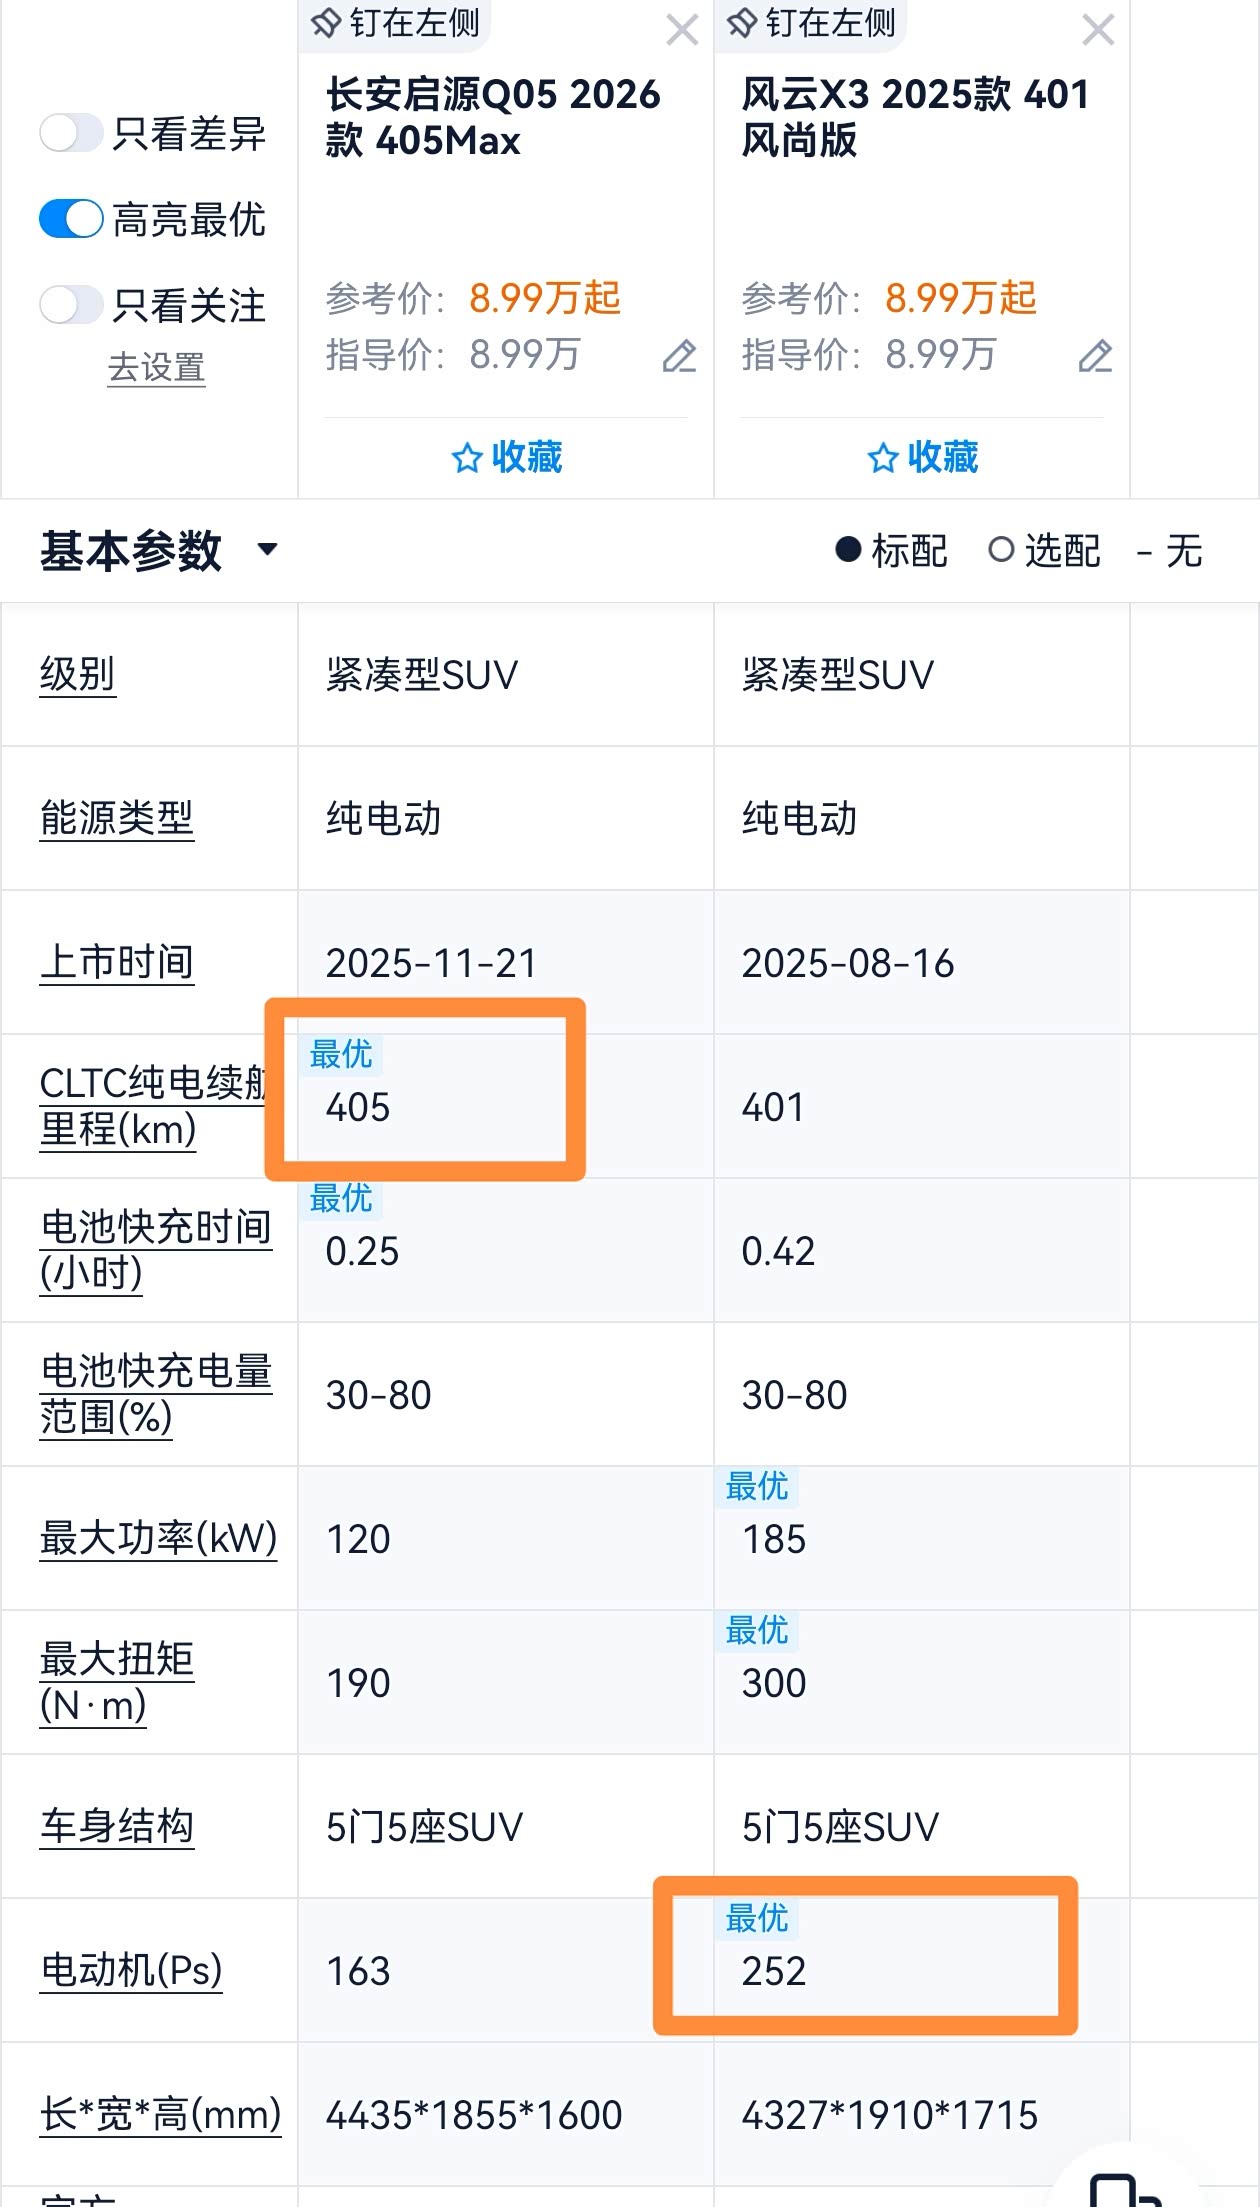The width and height of the screenshot is (1260, 2207).
Task: Open the 级别 parameter explanation
Action: pyautogui.click(x=78, y=674)
